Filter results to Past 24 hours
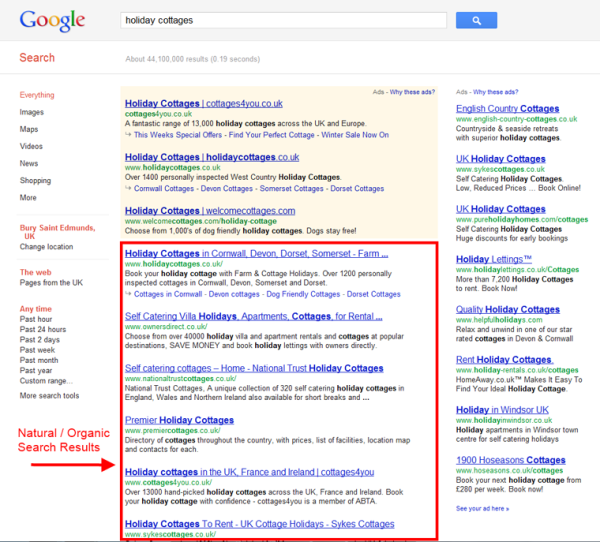 coord(43,328)
